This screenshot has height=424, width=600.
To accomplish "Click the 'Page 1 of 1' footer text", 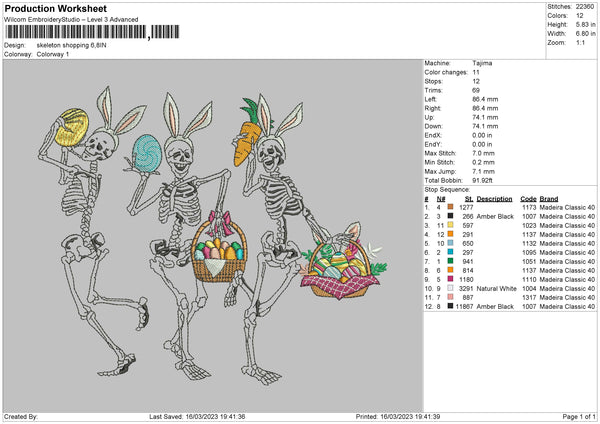I will coord(579,416).
